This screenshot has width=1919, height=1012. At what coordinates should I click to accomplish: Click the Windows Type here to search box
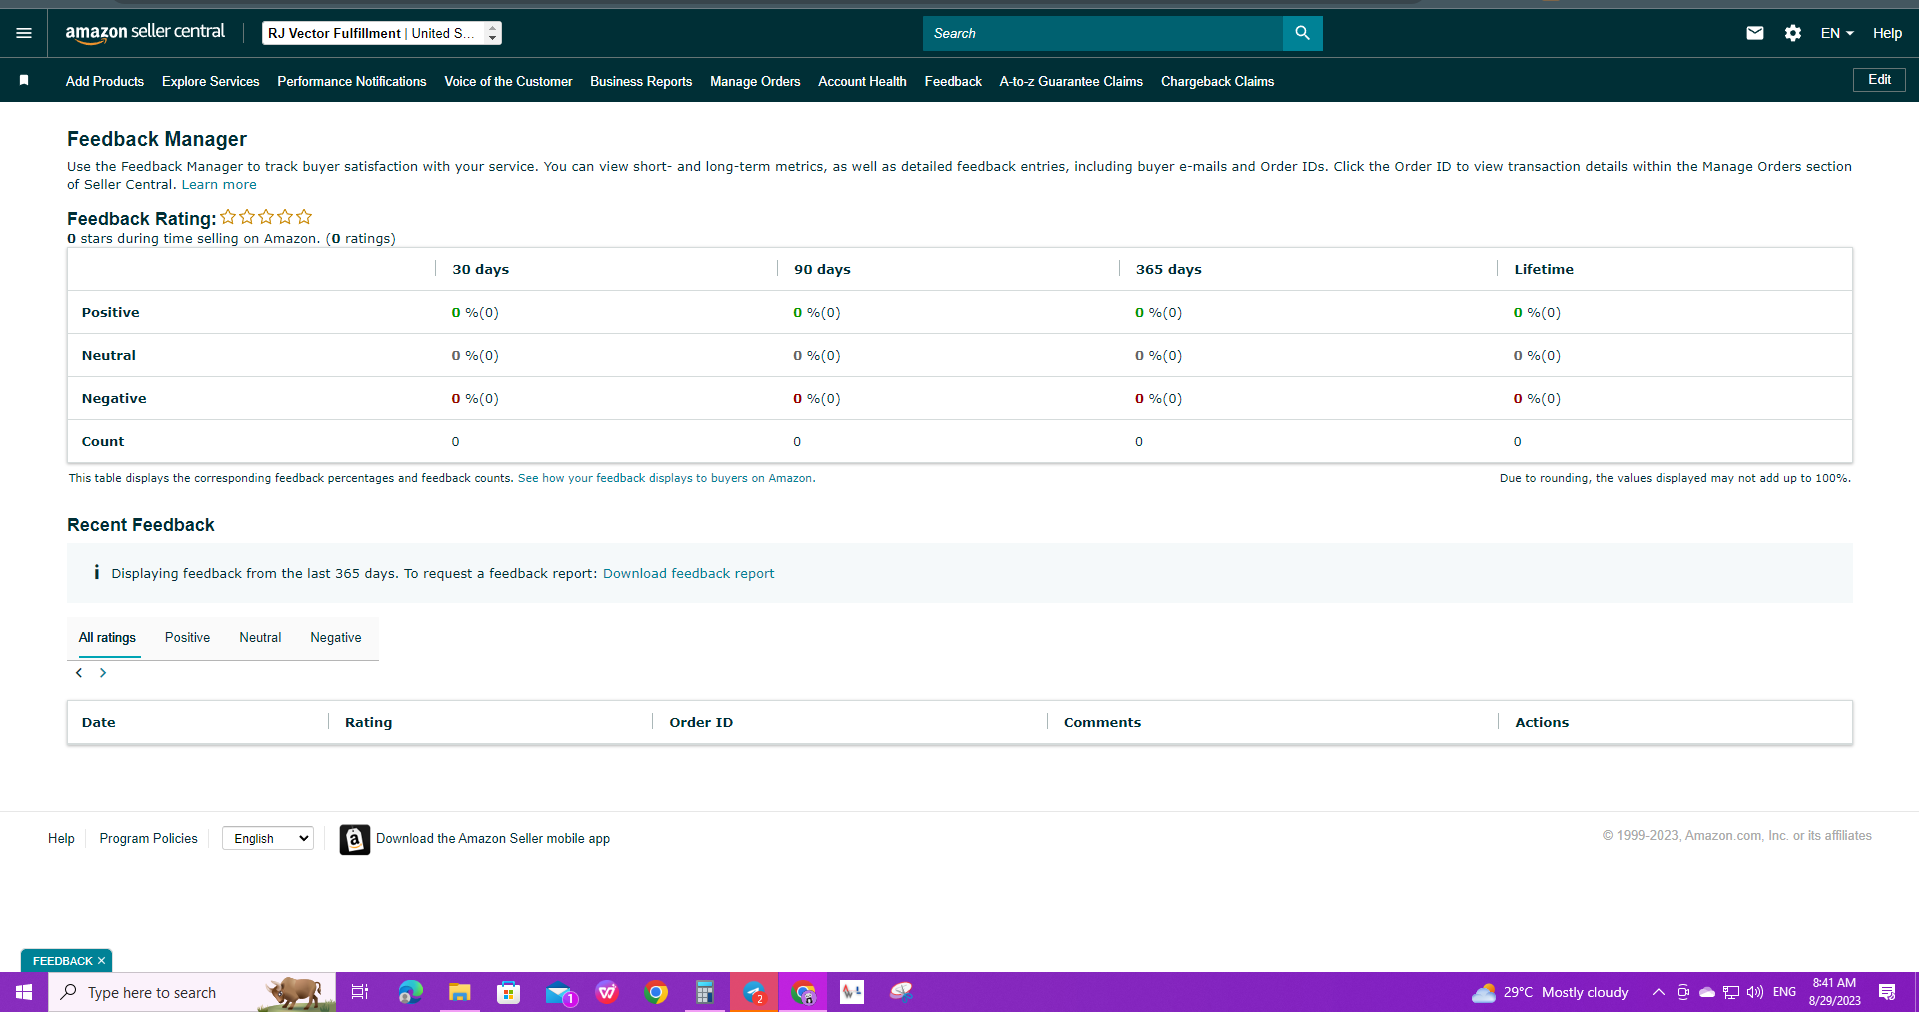pos(192,992)
